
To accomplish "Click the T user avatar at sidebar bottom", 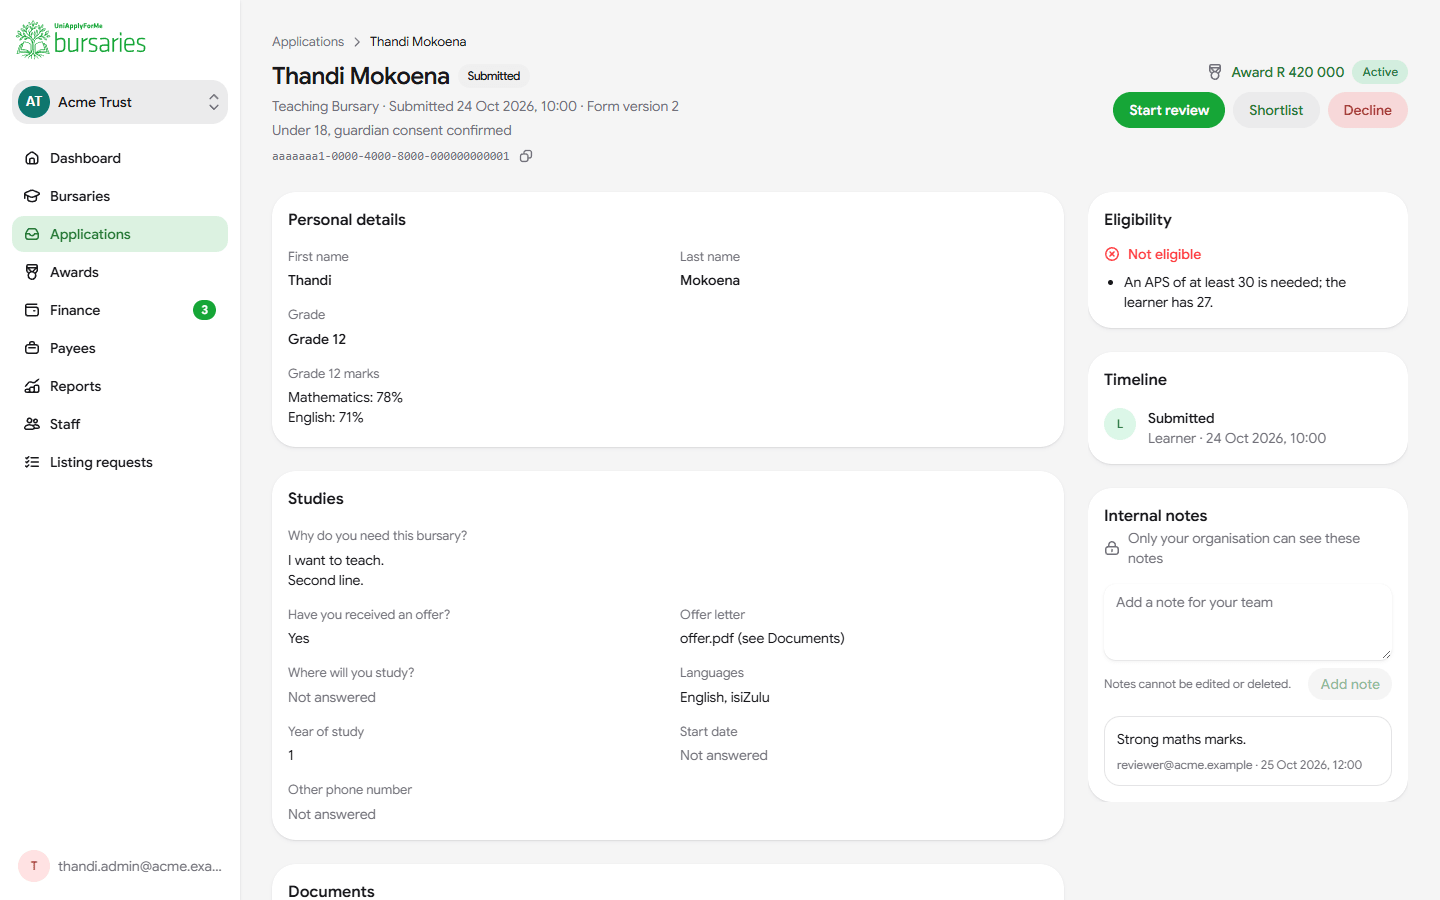I will tap(34, 866).
